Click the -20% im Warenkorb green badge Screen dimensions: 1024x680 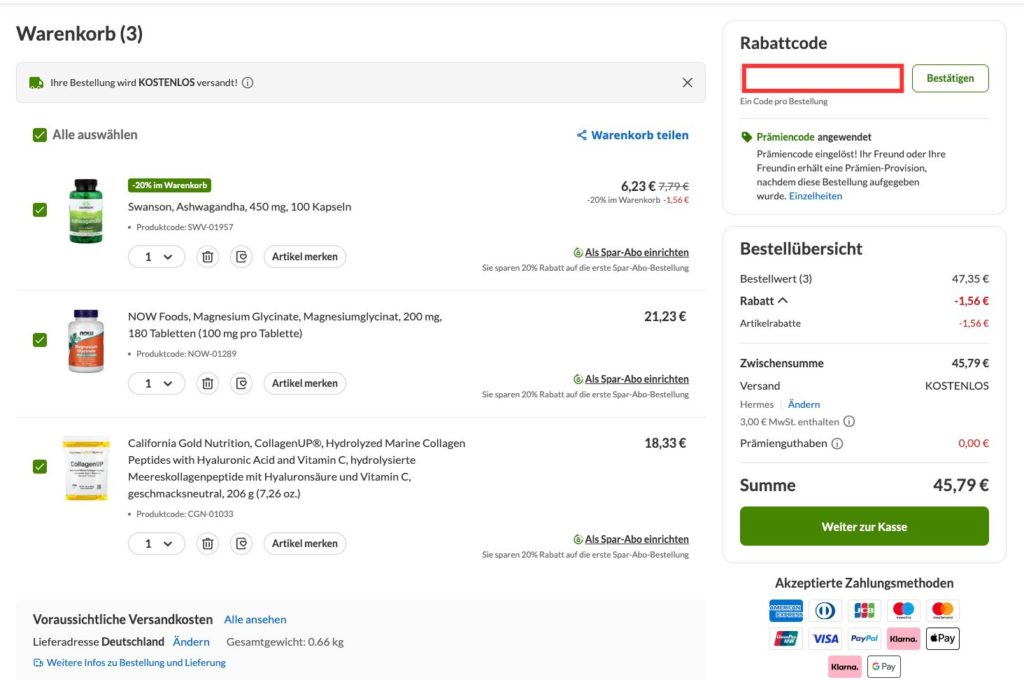(169, 186)
